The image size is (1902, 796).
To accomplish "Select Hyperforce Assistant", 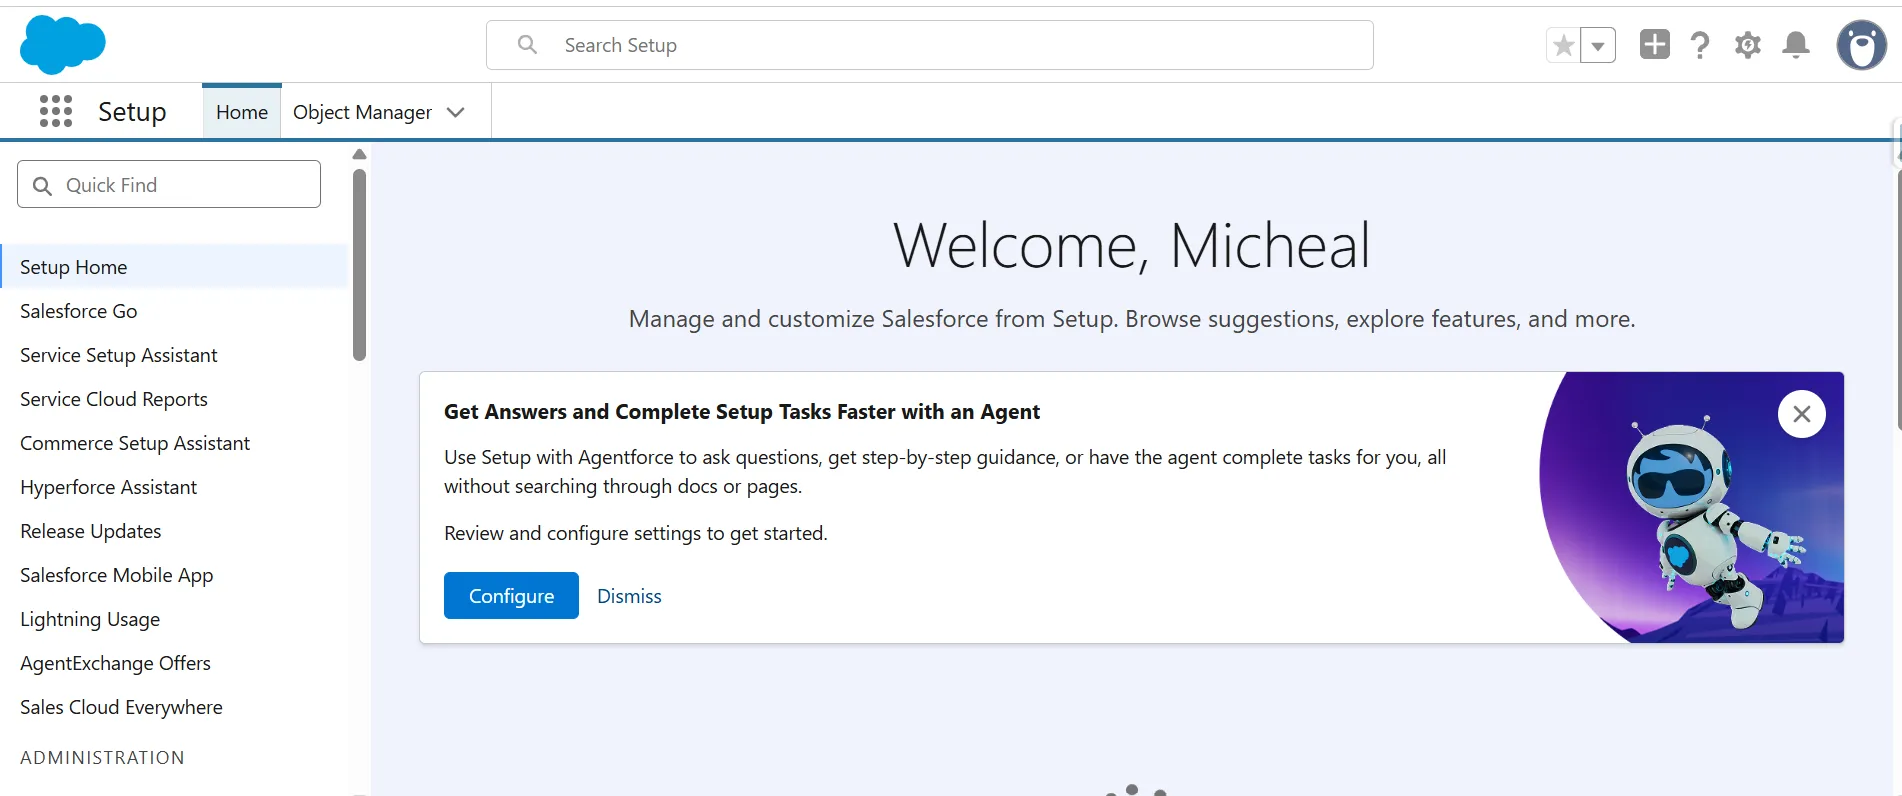I will pyautogui.click(x=109, y=487).
